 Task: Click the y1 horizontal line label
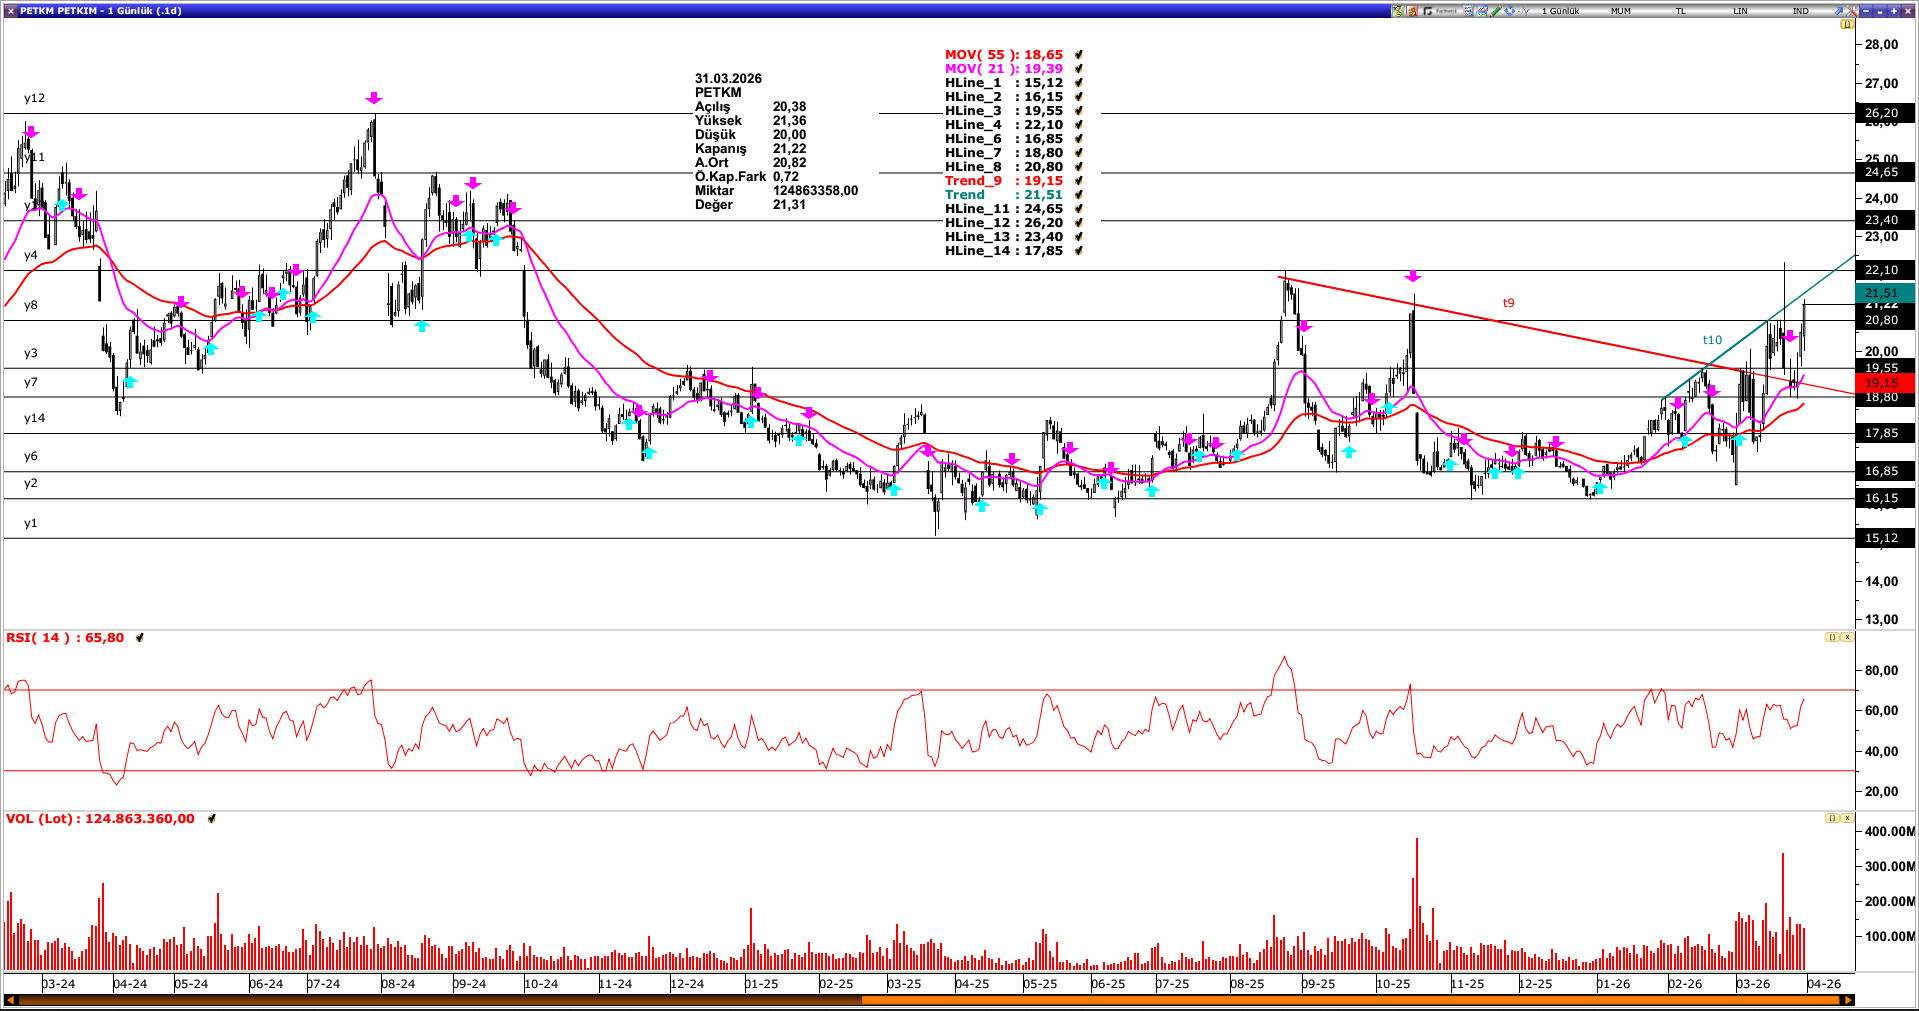31,523
